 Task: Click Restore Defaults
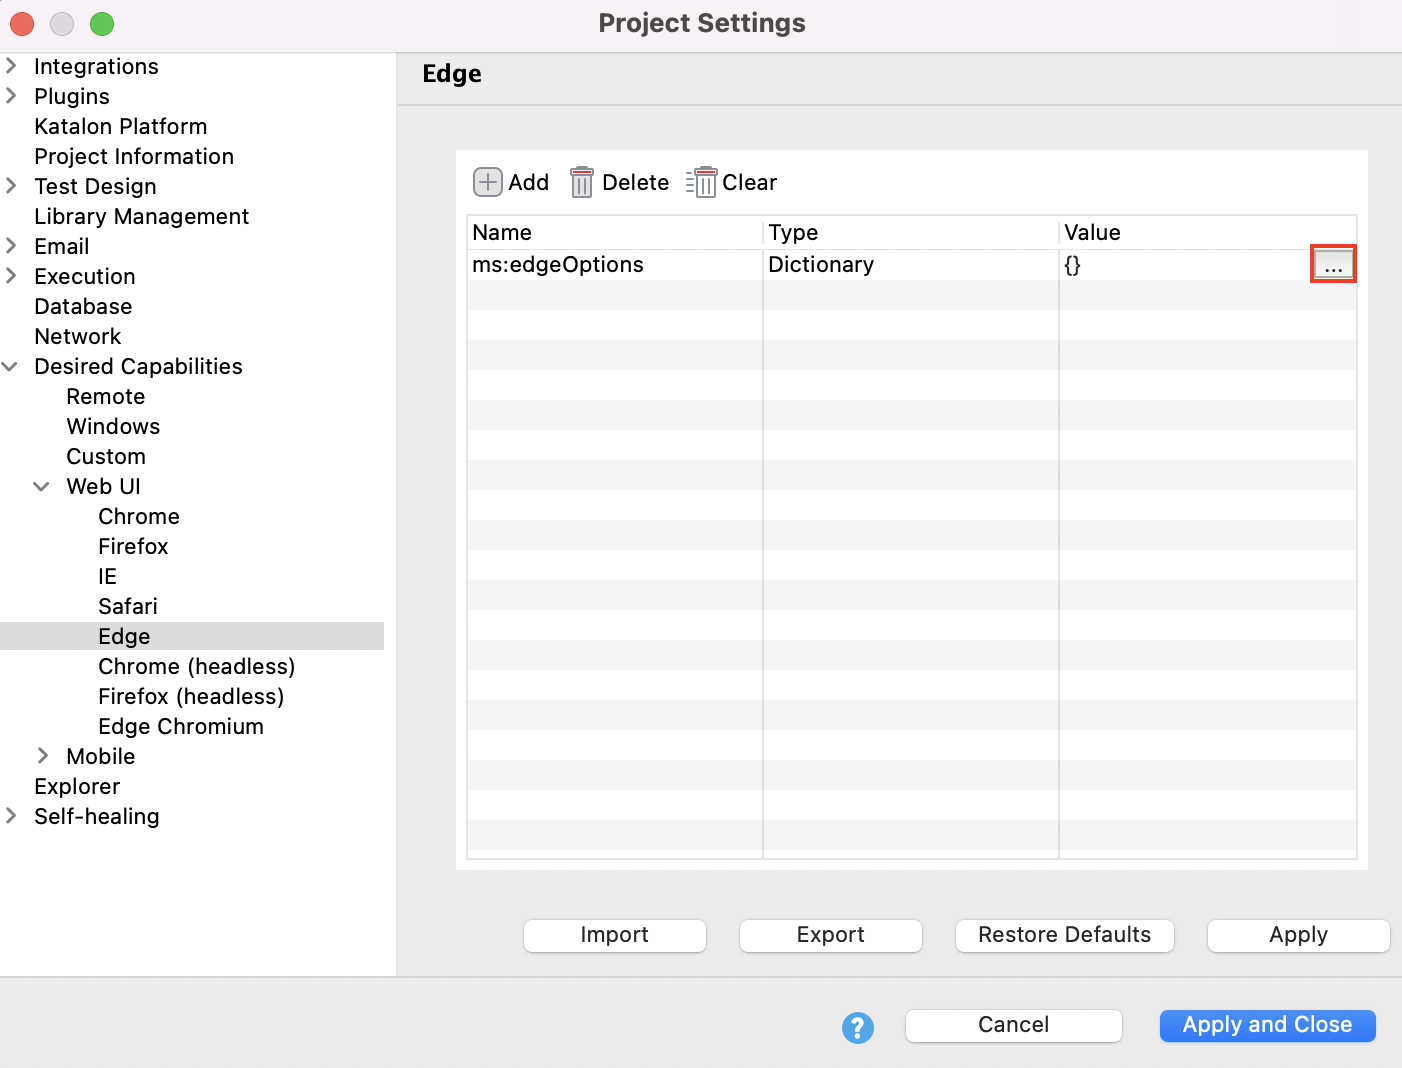1064,935
